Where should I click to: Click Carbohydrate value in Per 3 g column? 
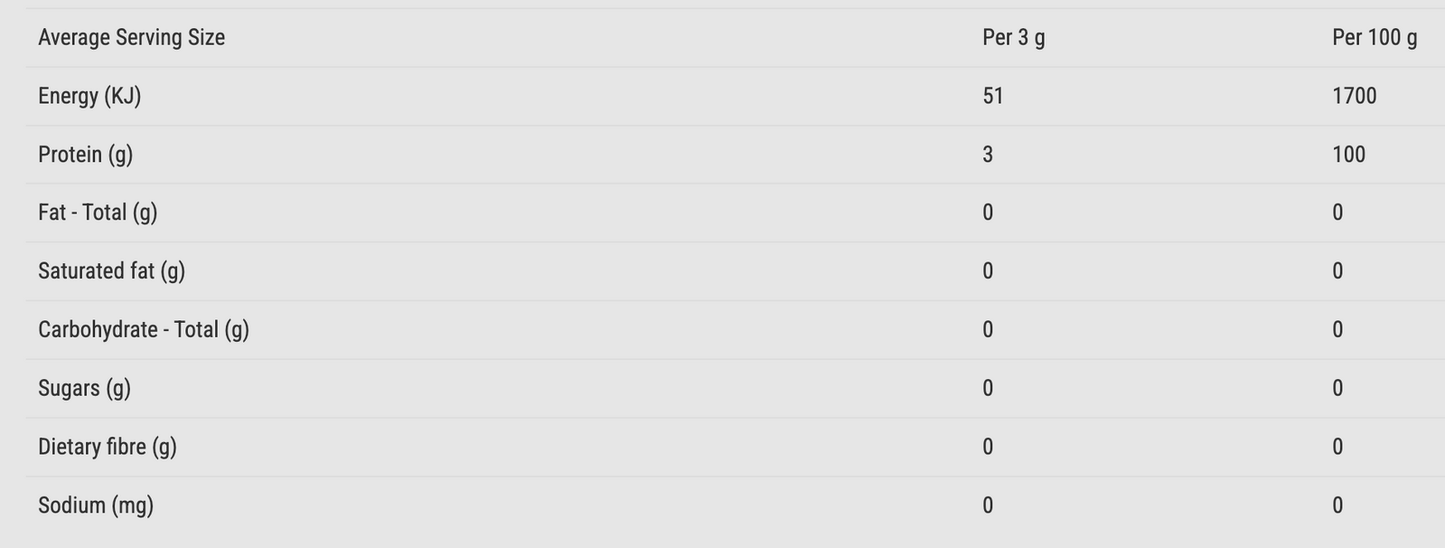coord(988,330)
